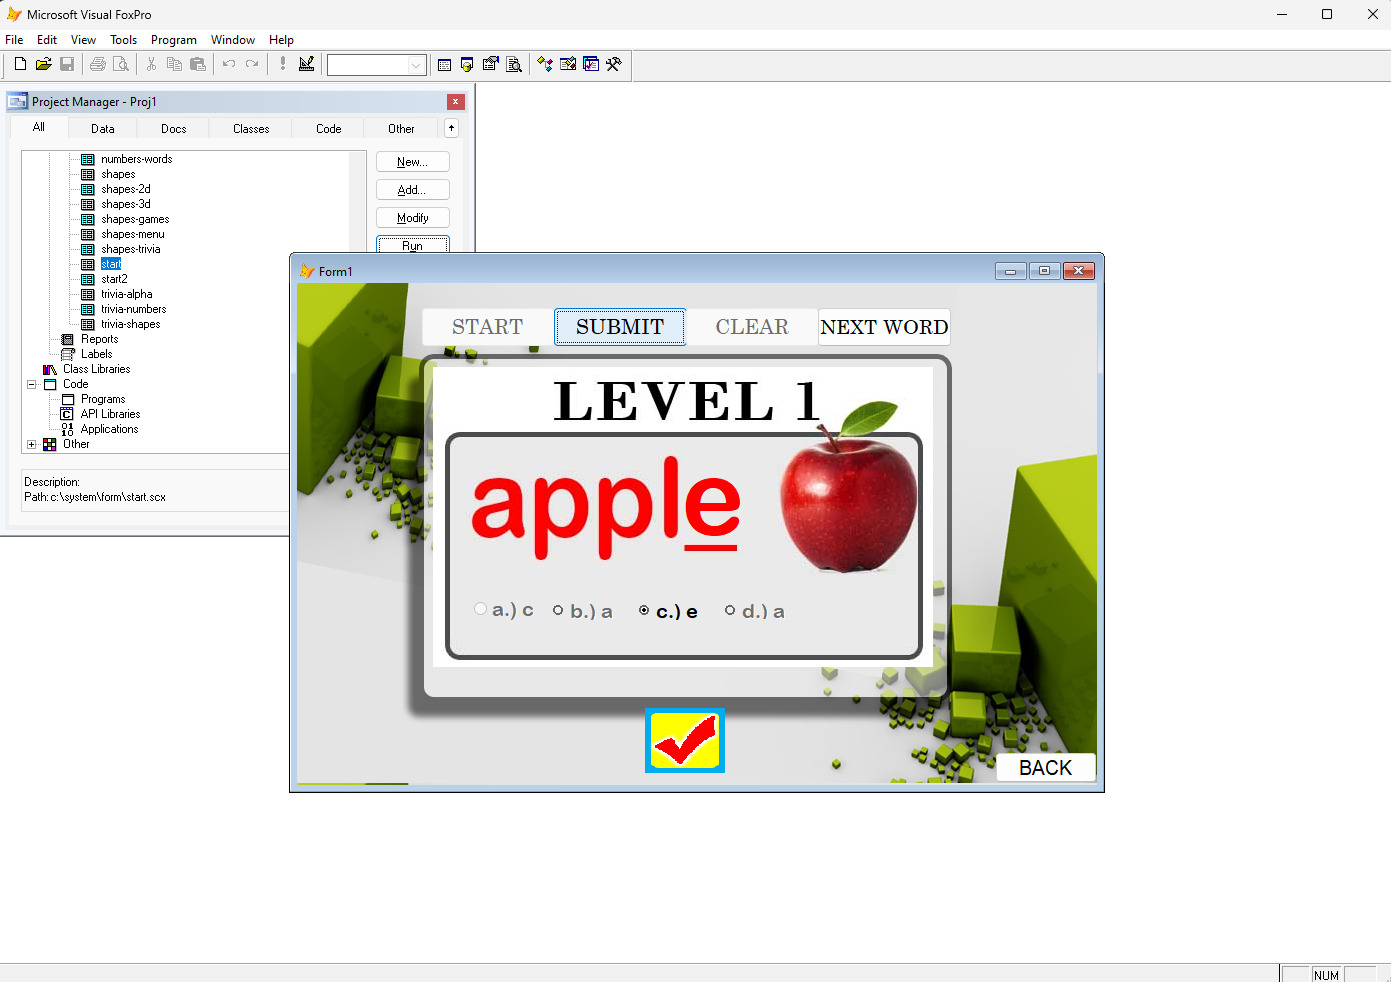Image resolution: width=1391 pixels, height=982 pixels.
Task: Open the database dropdown in toolbar
Action: [416, 65]
